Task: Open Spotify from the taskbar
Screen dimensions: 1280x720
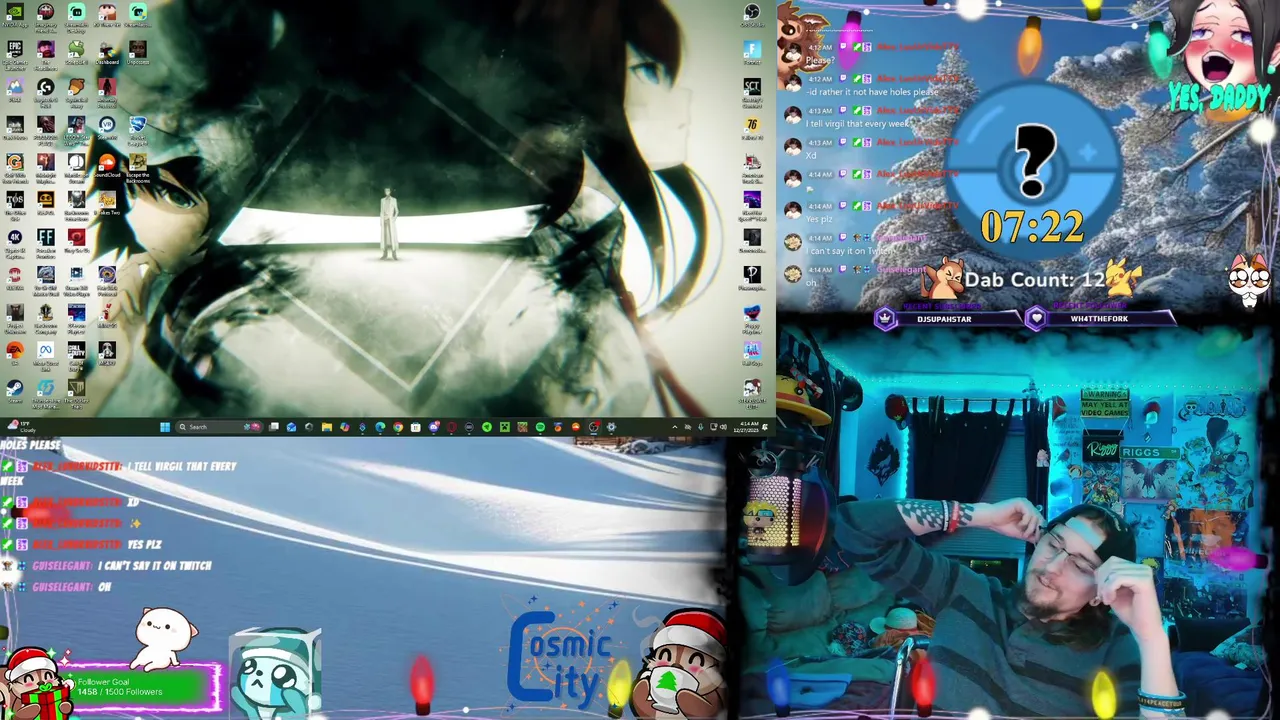Action: click(540, 427)
